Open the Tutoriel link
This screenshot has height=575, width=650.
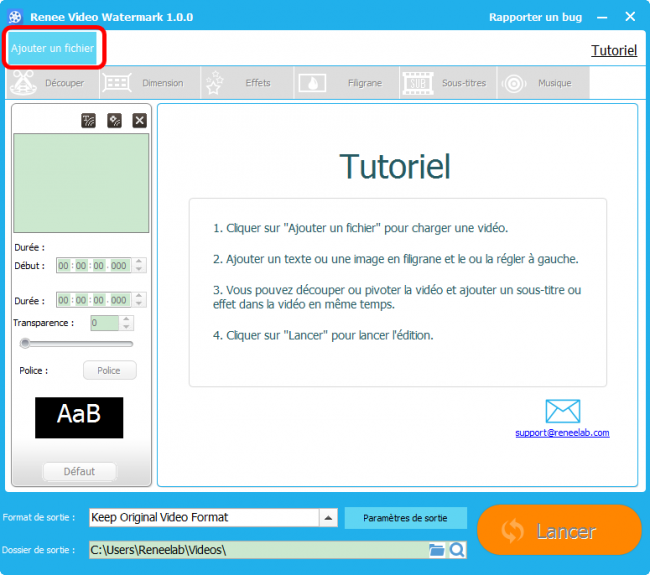[x=614, y=51]
